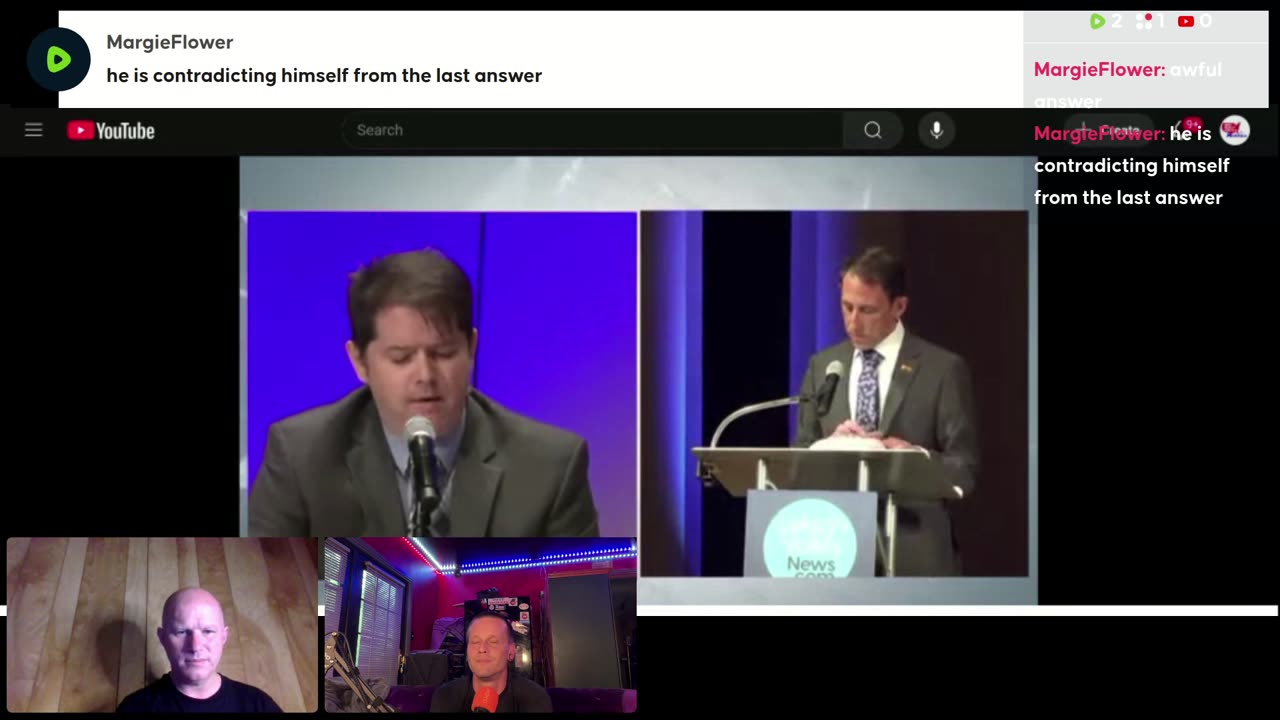
Task: Click the MargieFlower username in banner
Action: 170,42
